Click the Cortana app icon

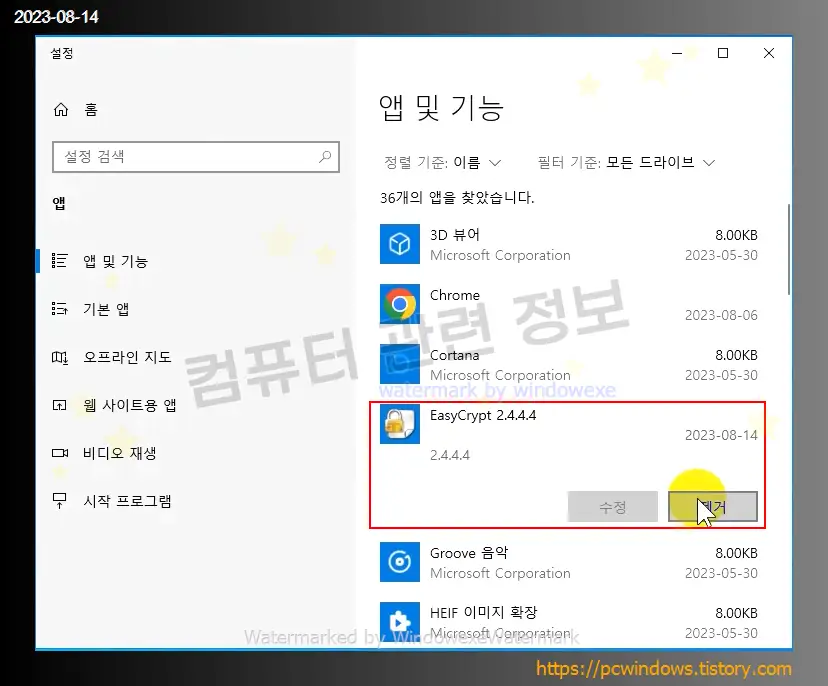point(400,364)
